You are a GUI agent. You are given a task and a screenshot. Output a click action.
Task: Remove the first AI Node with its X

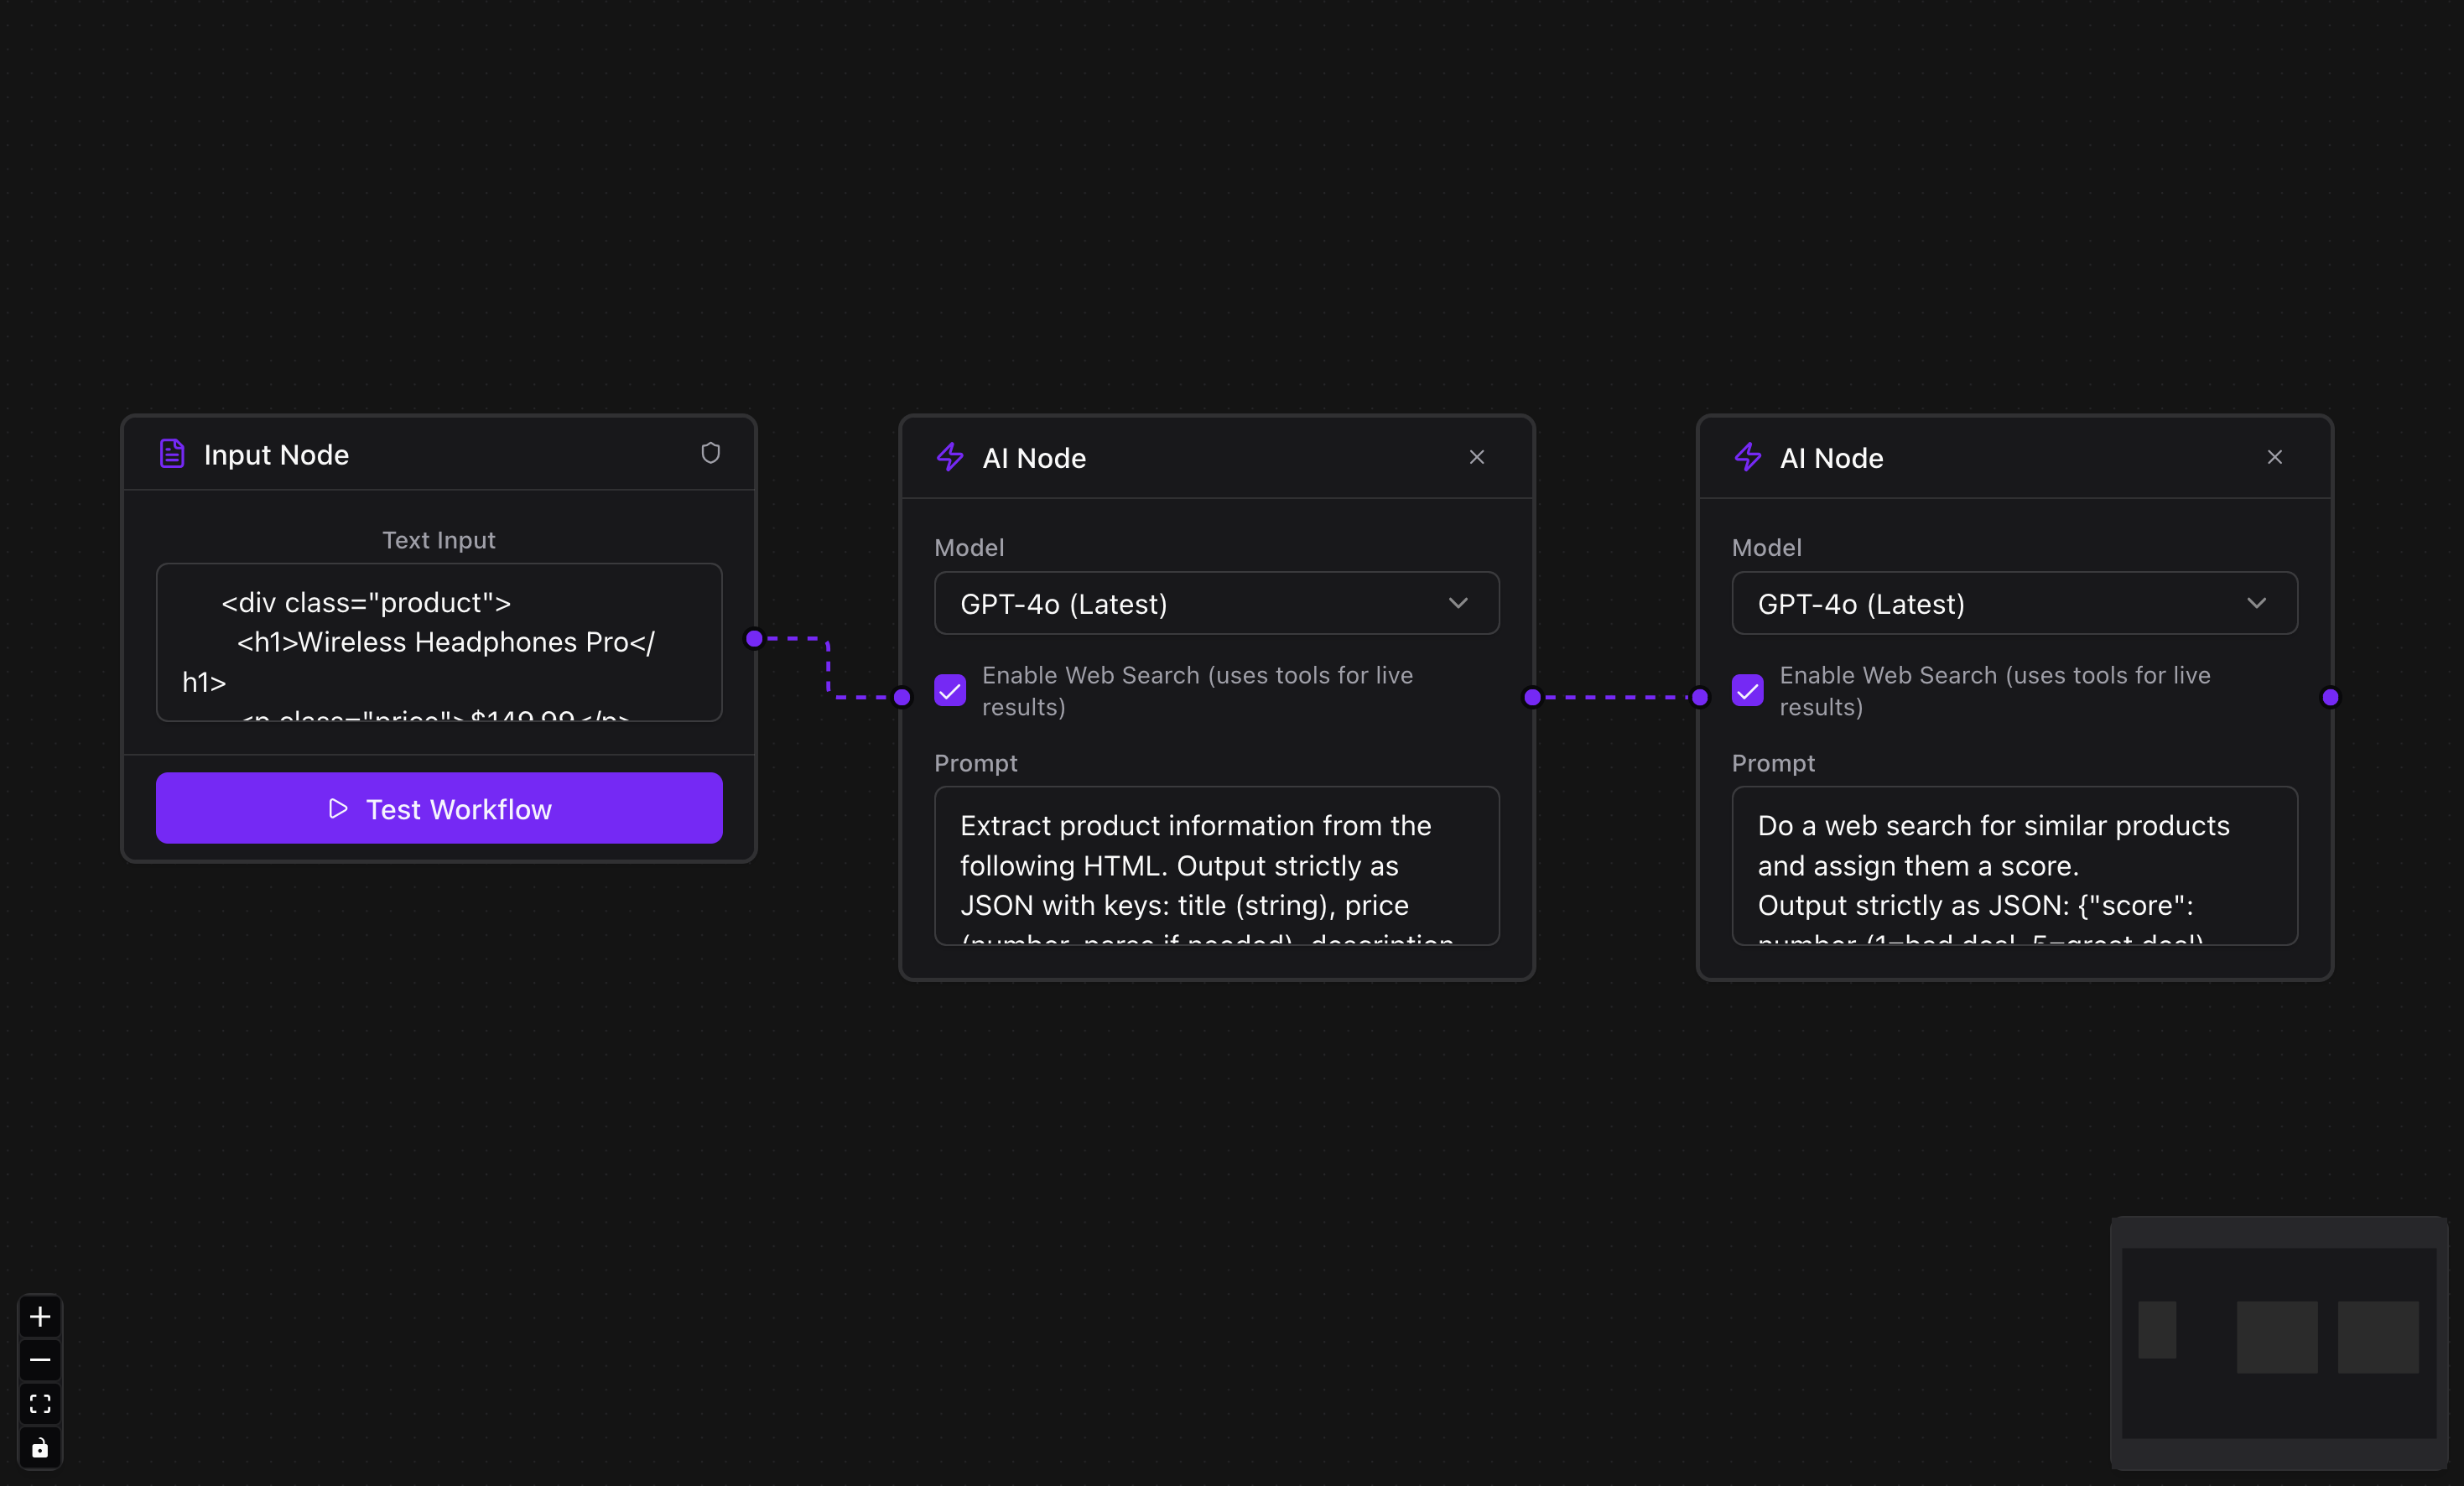point(1477,457)
